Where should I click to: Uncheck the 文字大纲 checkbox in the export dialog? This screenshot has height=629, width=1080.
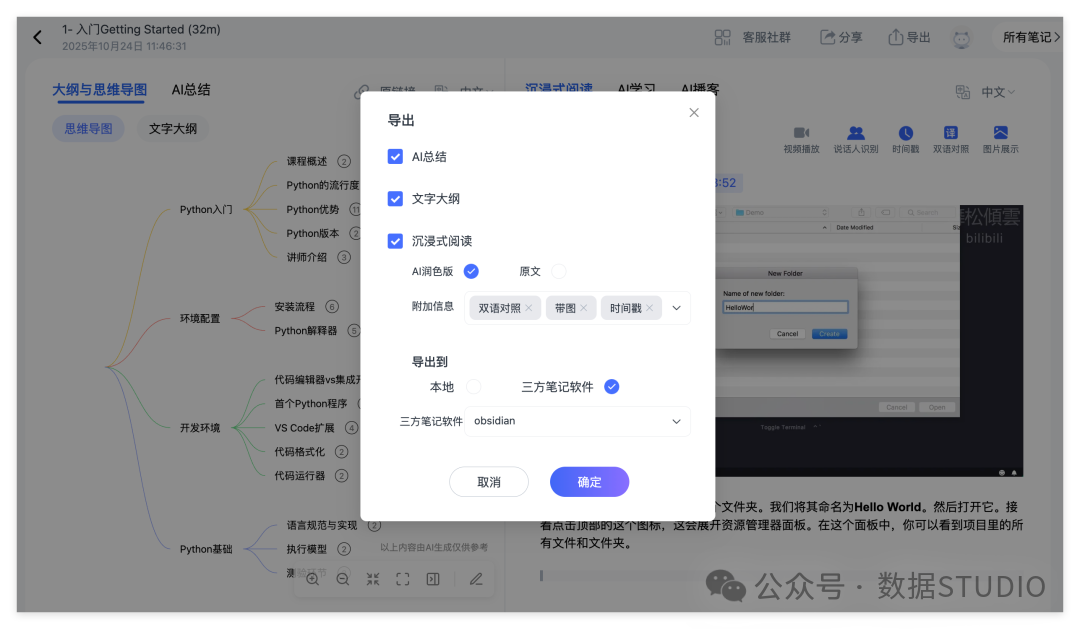395,199
